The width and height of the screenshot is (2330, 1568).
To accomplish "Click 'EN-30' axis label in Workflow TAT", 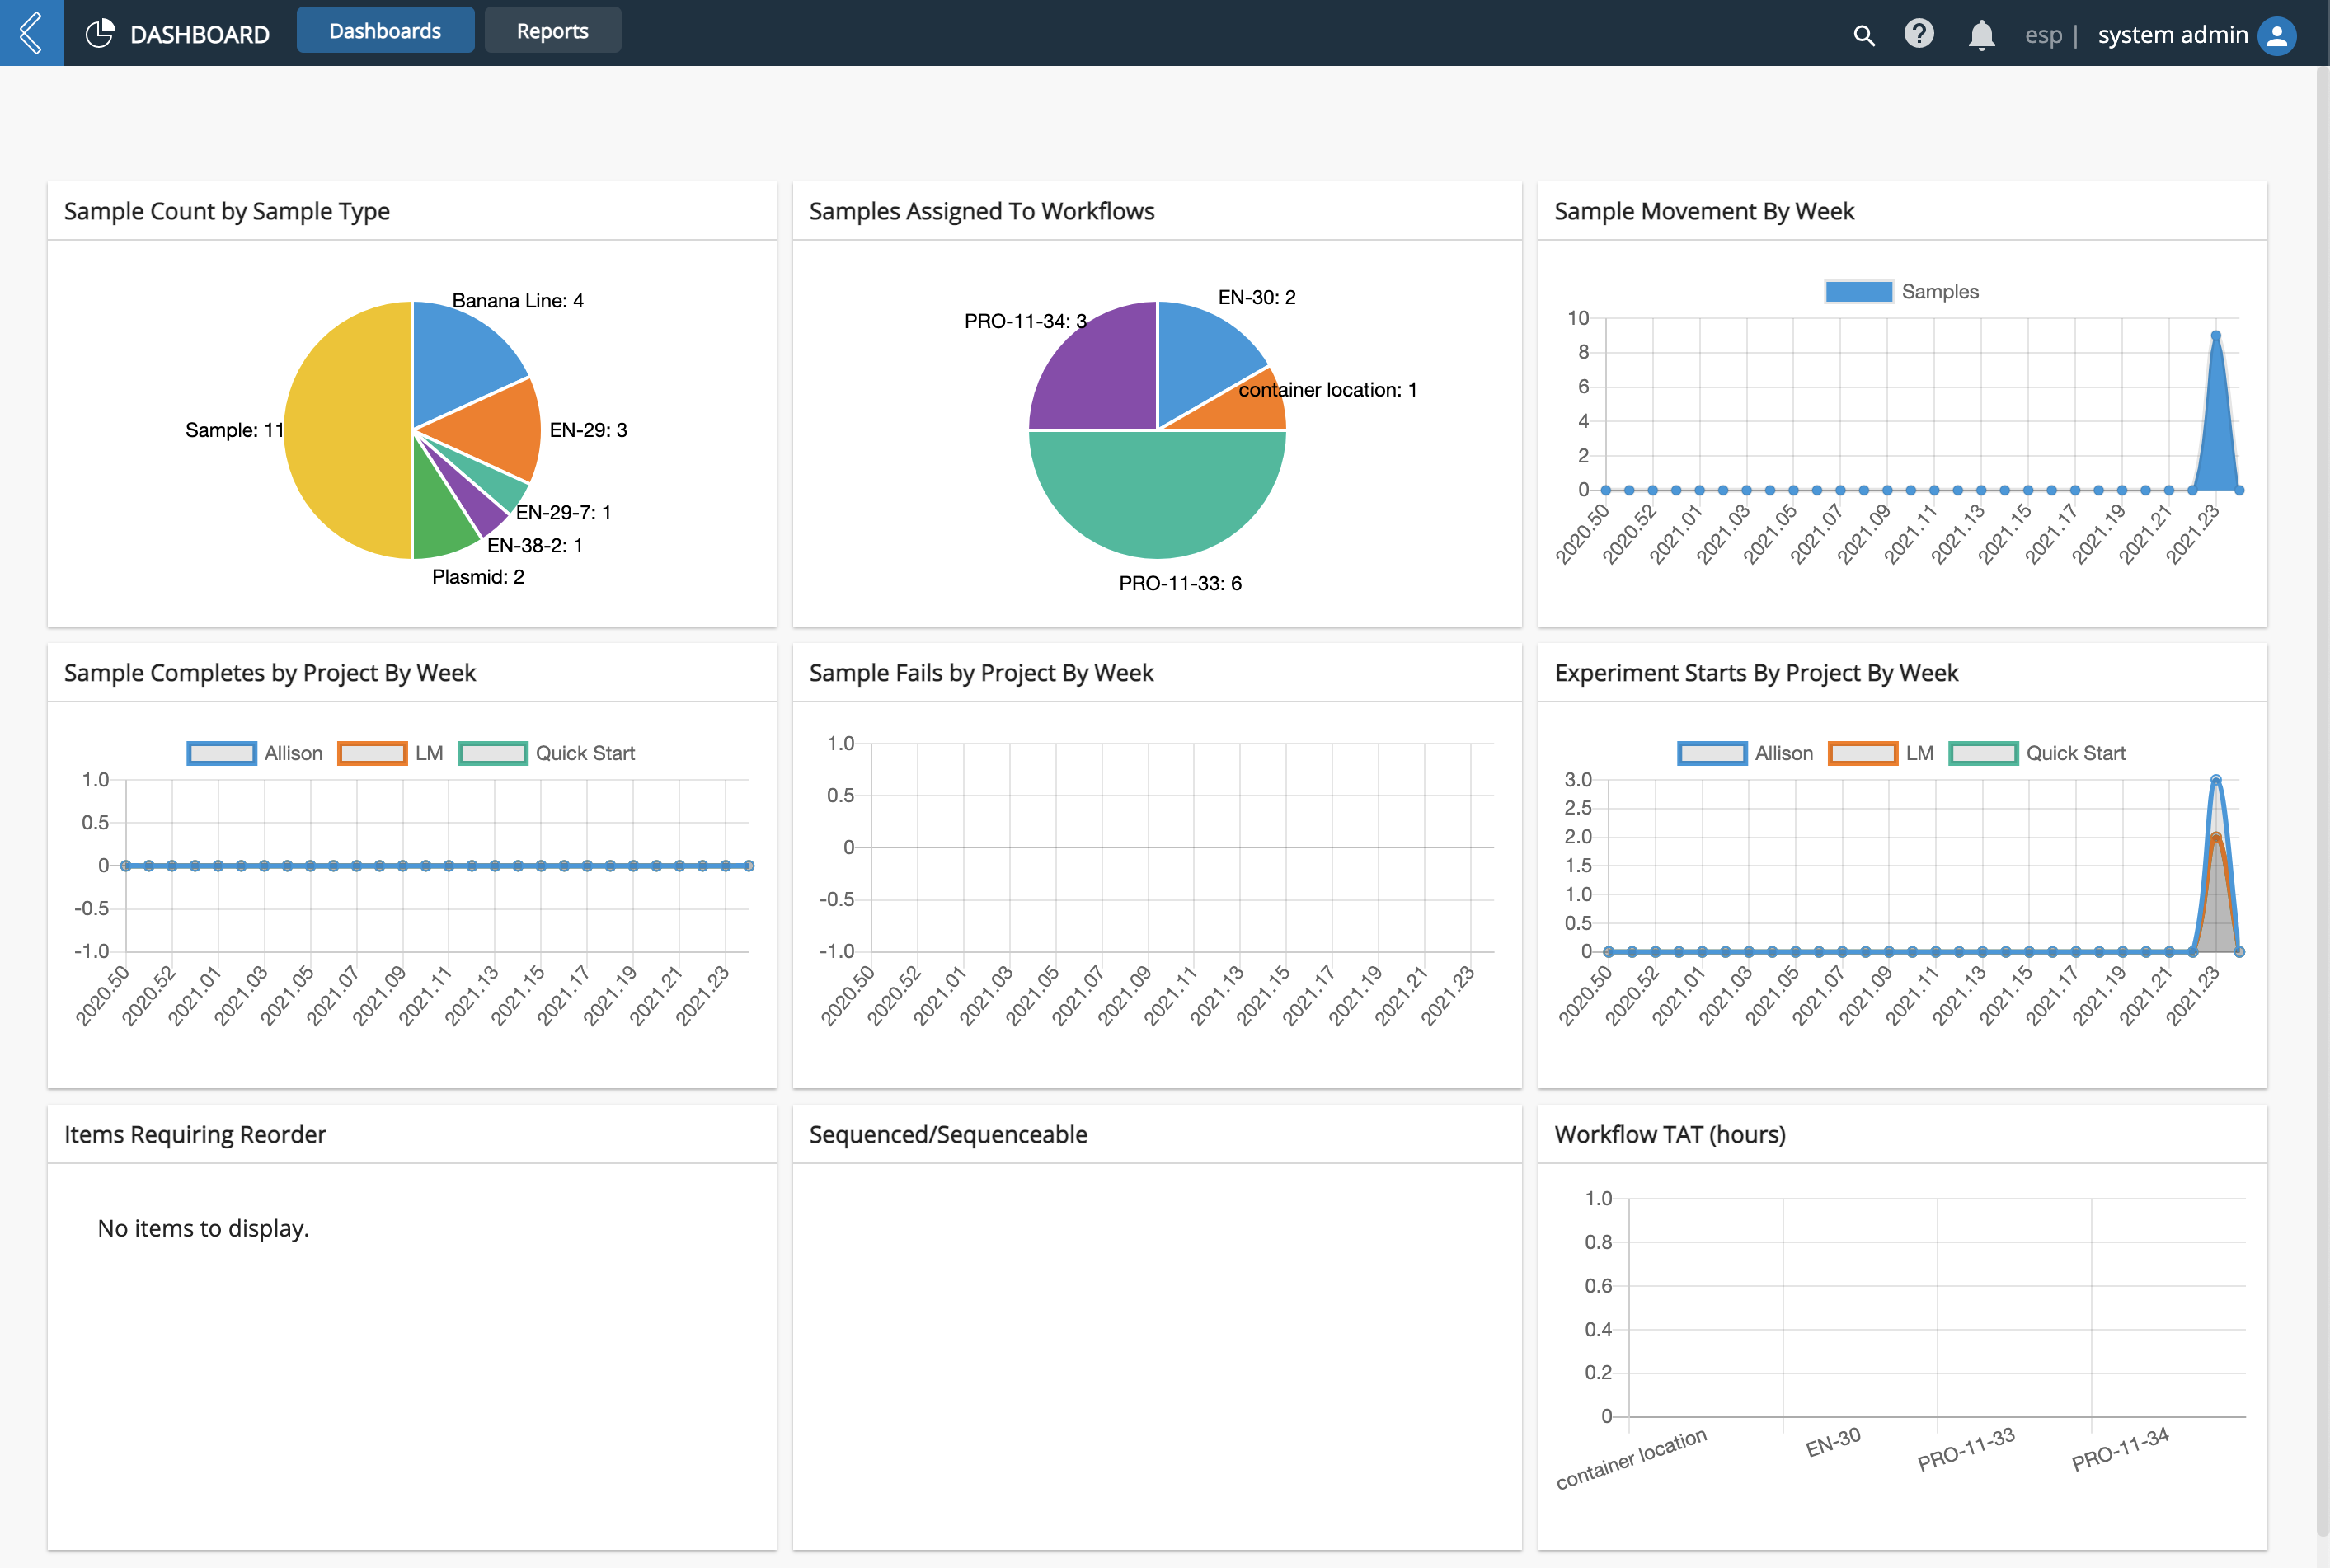I will [1832, 1442].
